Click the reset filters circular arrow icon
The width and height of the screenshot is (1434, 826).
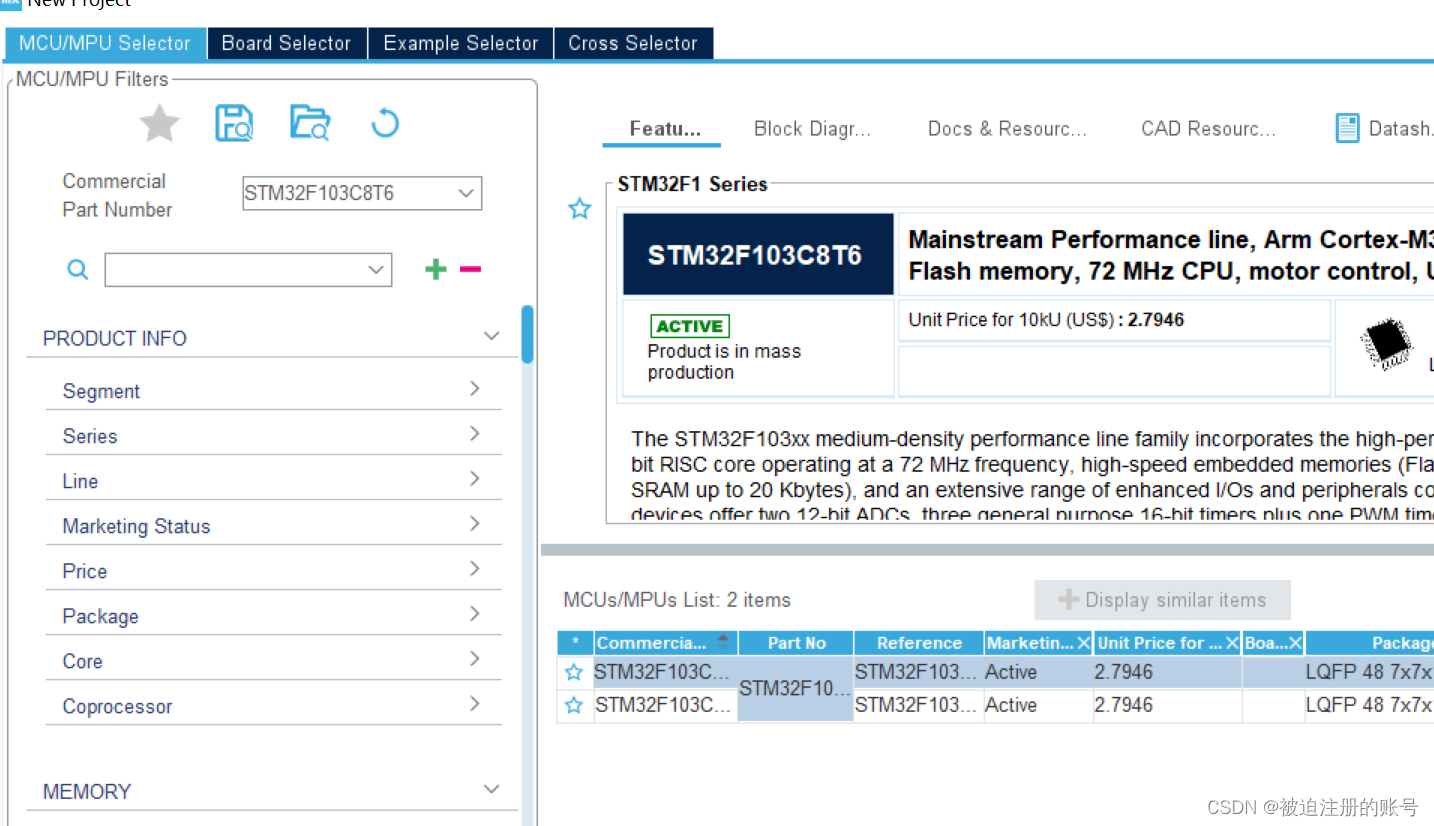[x=385, y=123]
